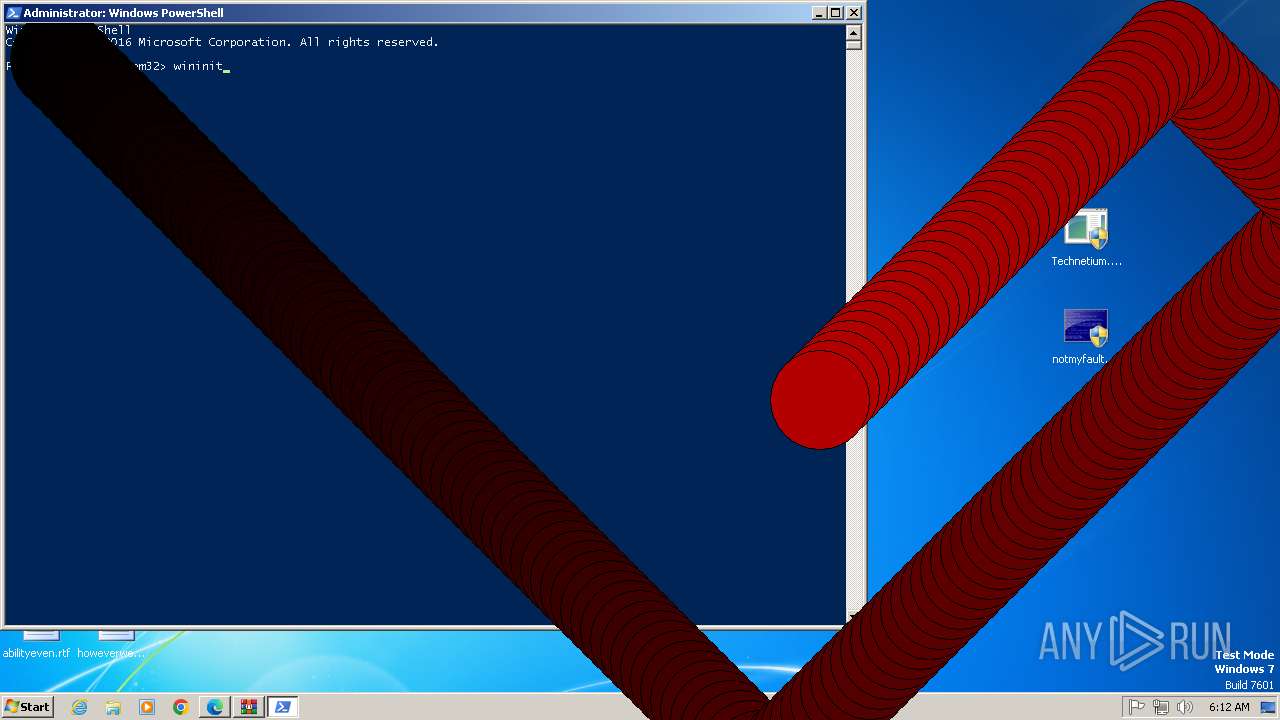Screen dimensions: 1280x720
Task: Click the Show desktop button in the tray
Action: click(1268, 707)
